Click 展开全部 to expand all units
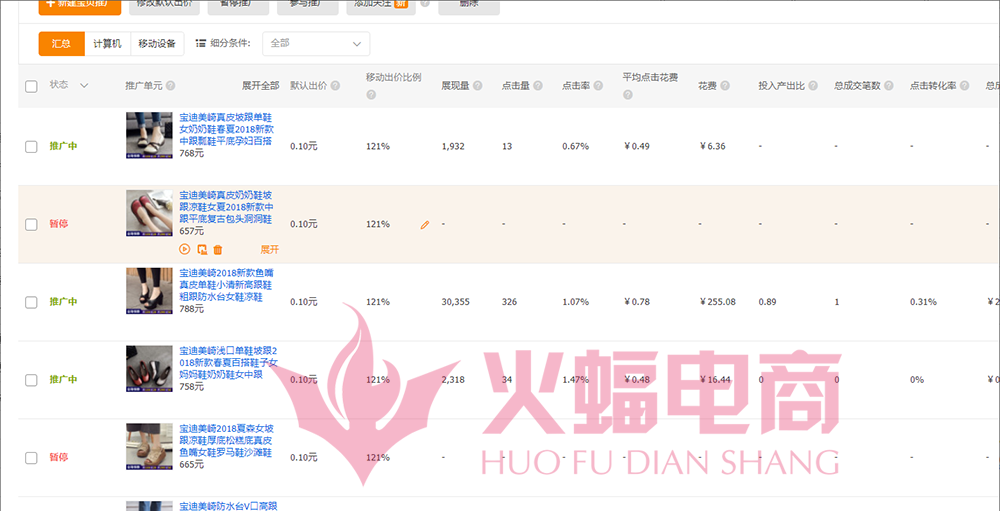The height and width of the screenshot is (511, 1000). click(260, 85)
